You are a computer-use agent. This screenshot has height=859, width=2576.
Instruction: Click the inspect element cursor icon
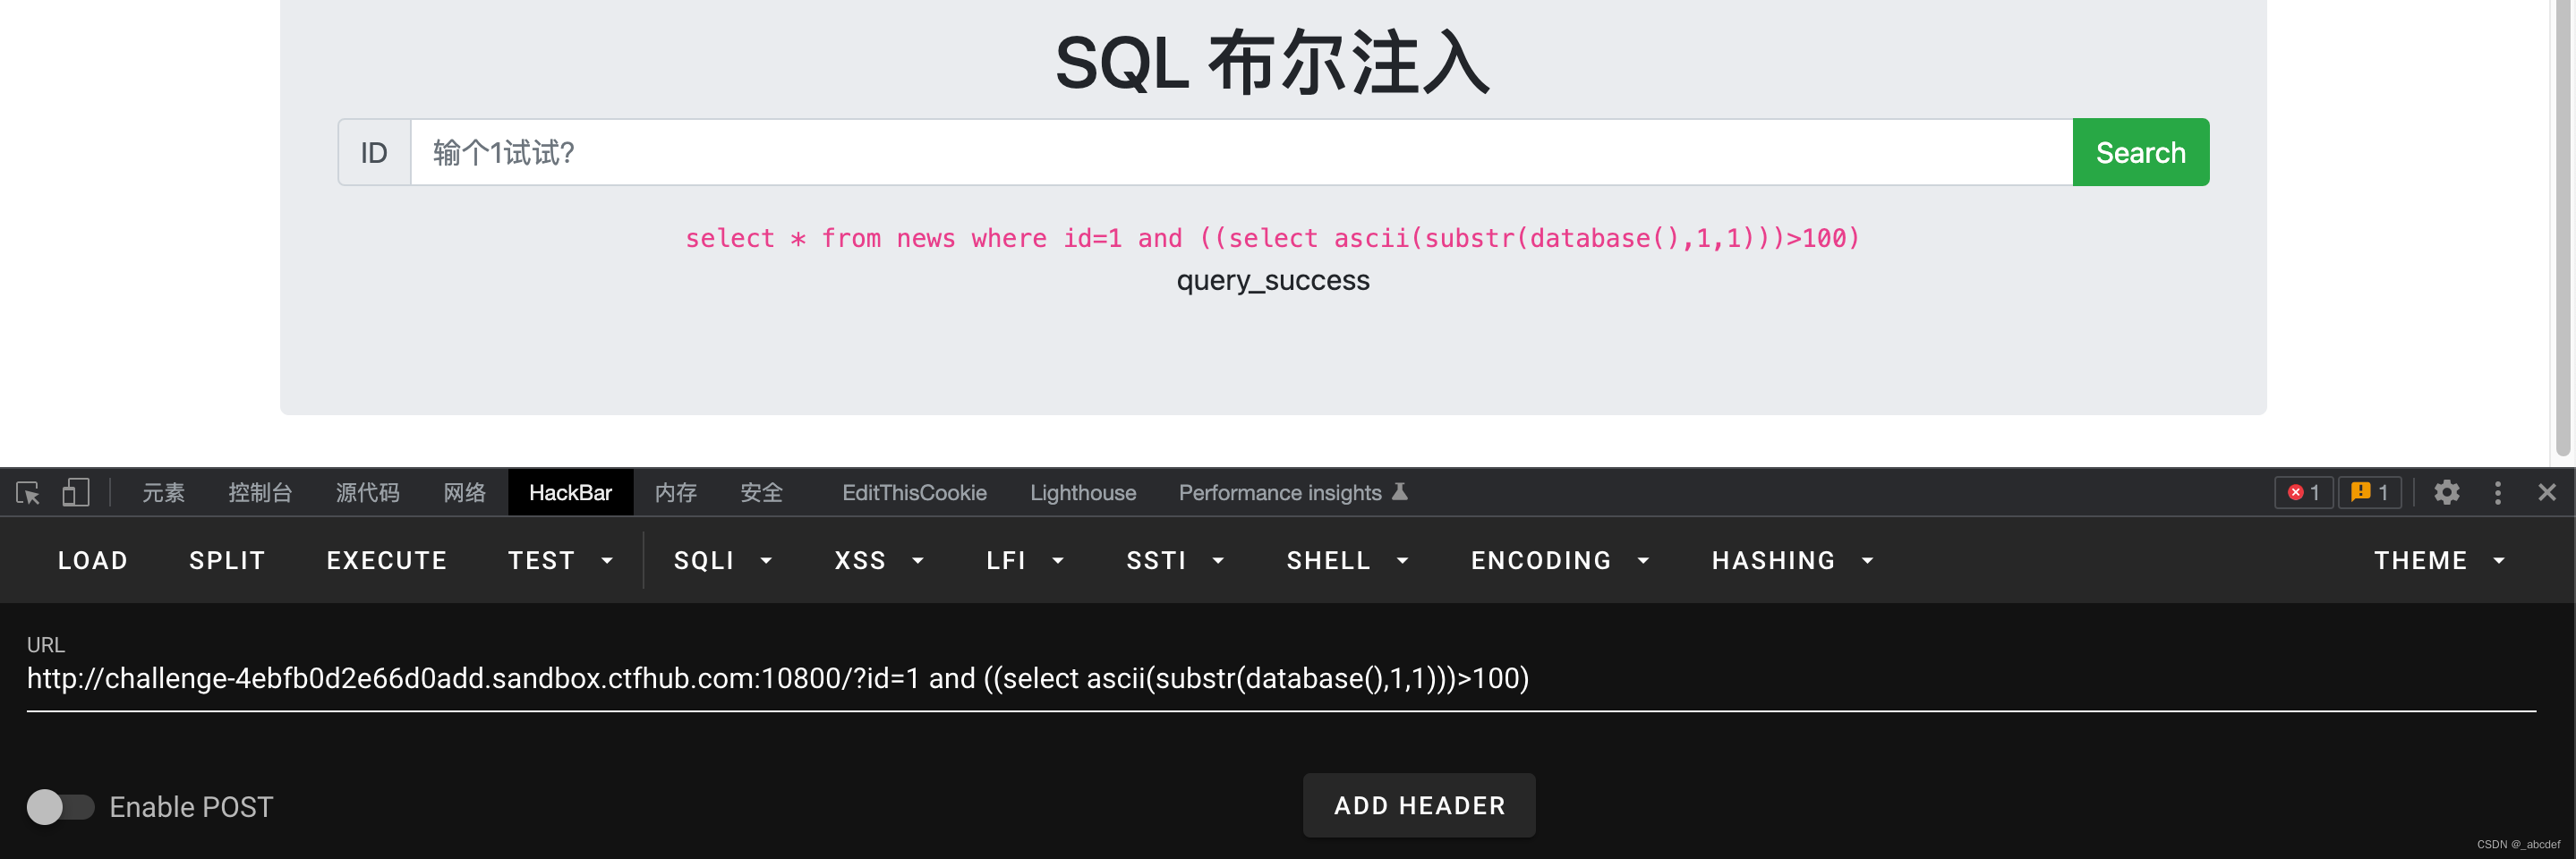(x=28, y=493)
